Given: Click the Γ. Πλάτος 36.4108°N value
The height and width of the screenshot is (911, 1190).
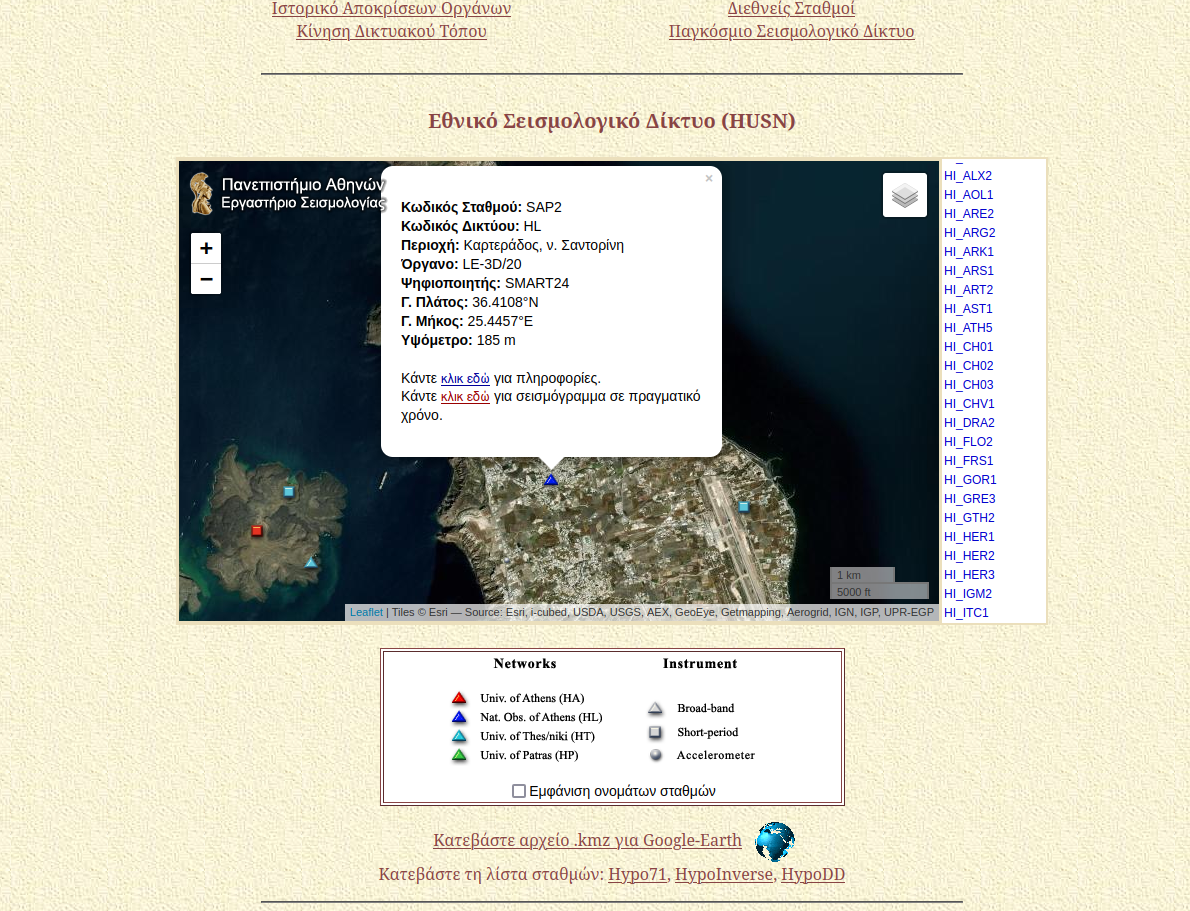Looking at the screenshot, I should pos(505,302).
